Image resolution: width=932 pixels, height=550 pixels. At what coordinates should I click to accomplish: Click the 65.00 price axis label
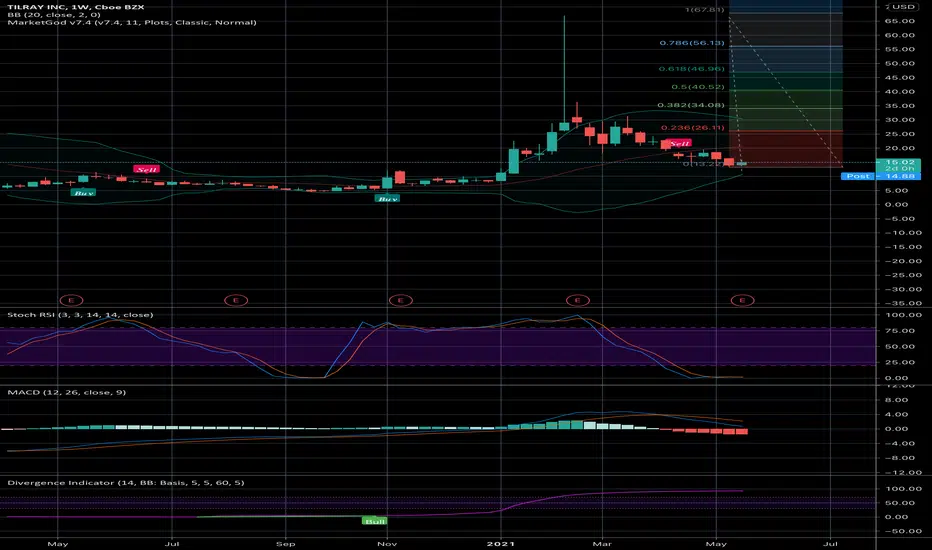899,21
